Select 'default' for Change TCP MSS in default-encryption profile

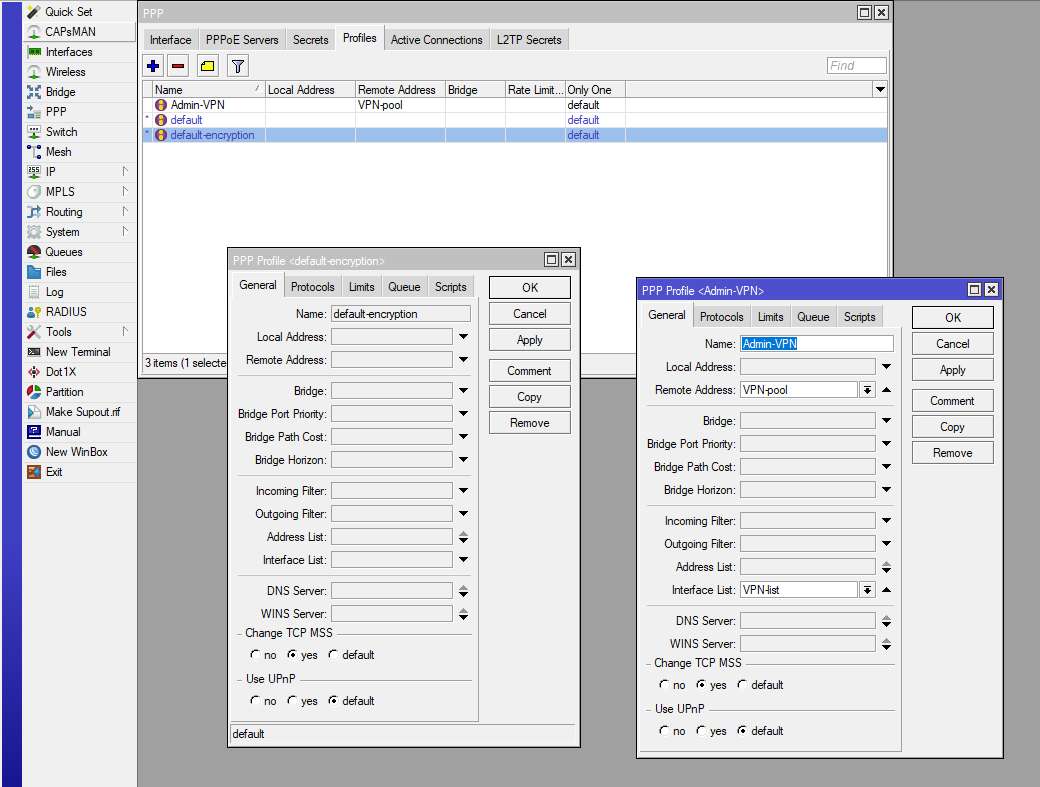[x=333, y=654]
